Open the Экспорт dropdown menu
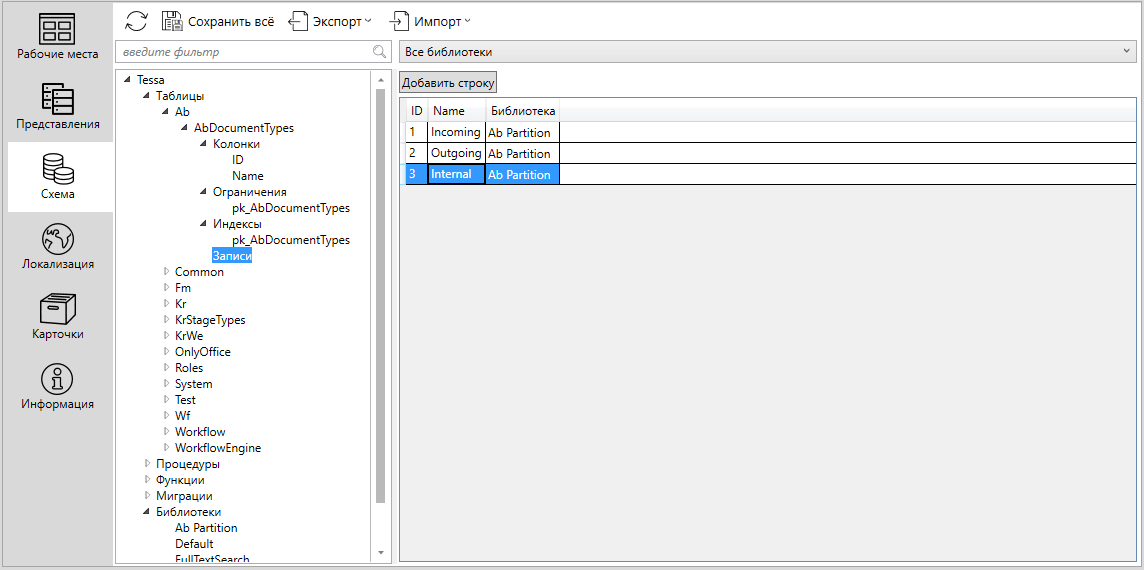This screenshot has height=570, width=1144. click(331, 21)
